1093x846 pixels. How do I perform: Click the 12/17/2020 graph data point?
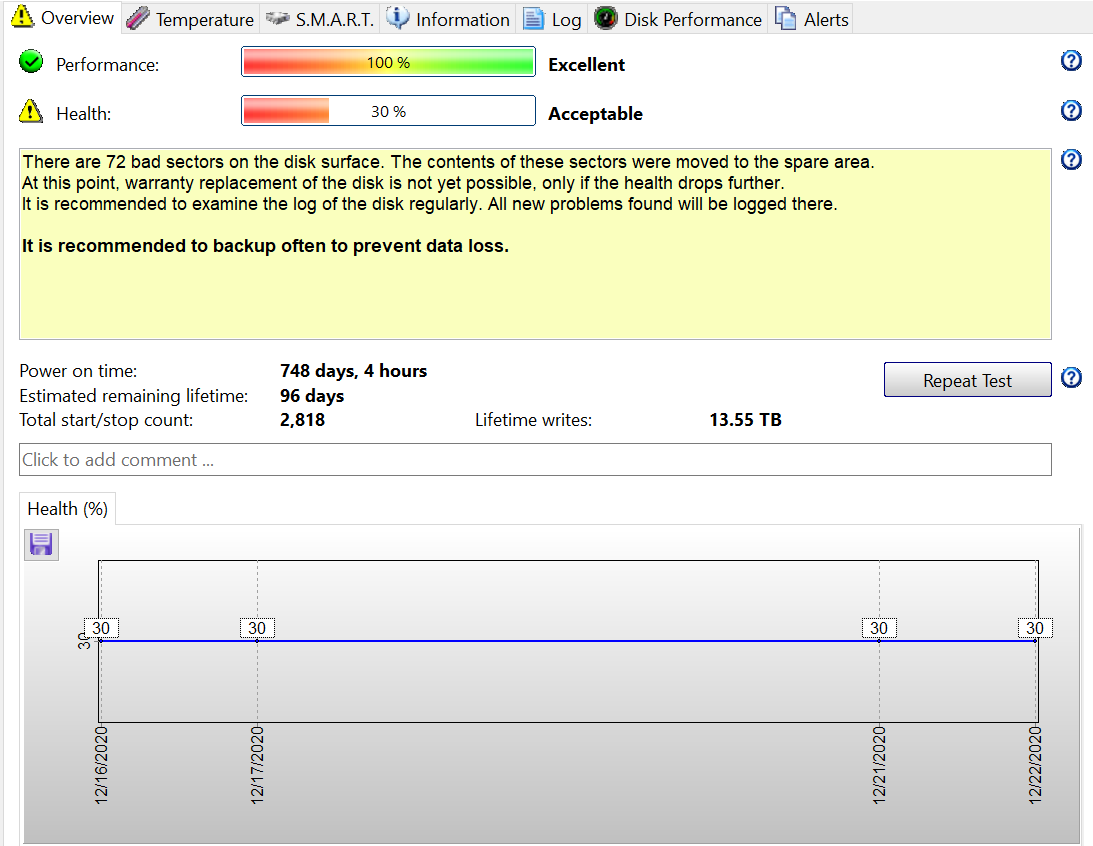click(x=257, y=640)
